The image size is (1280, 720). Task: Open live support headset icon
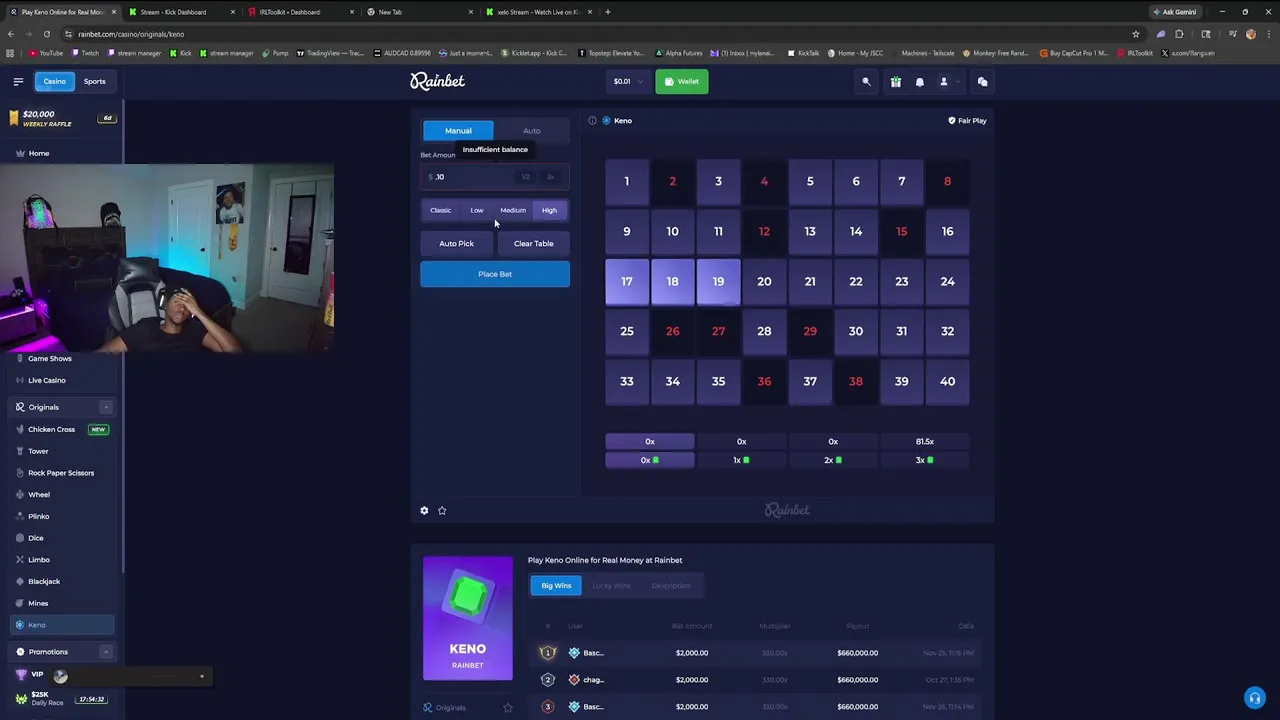(1255, 698)
